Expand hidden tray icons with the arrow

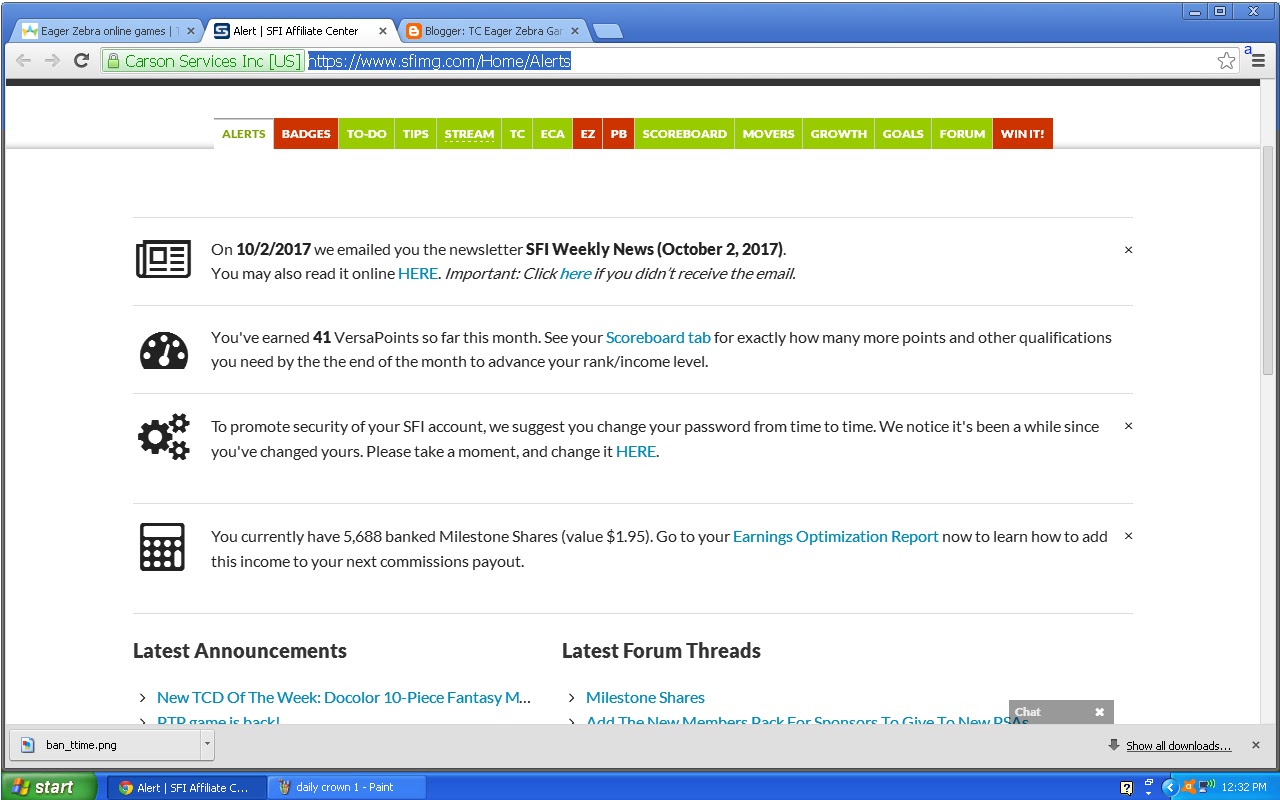(x=1169, y=787)
